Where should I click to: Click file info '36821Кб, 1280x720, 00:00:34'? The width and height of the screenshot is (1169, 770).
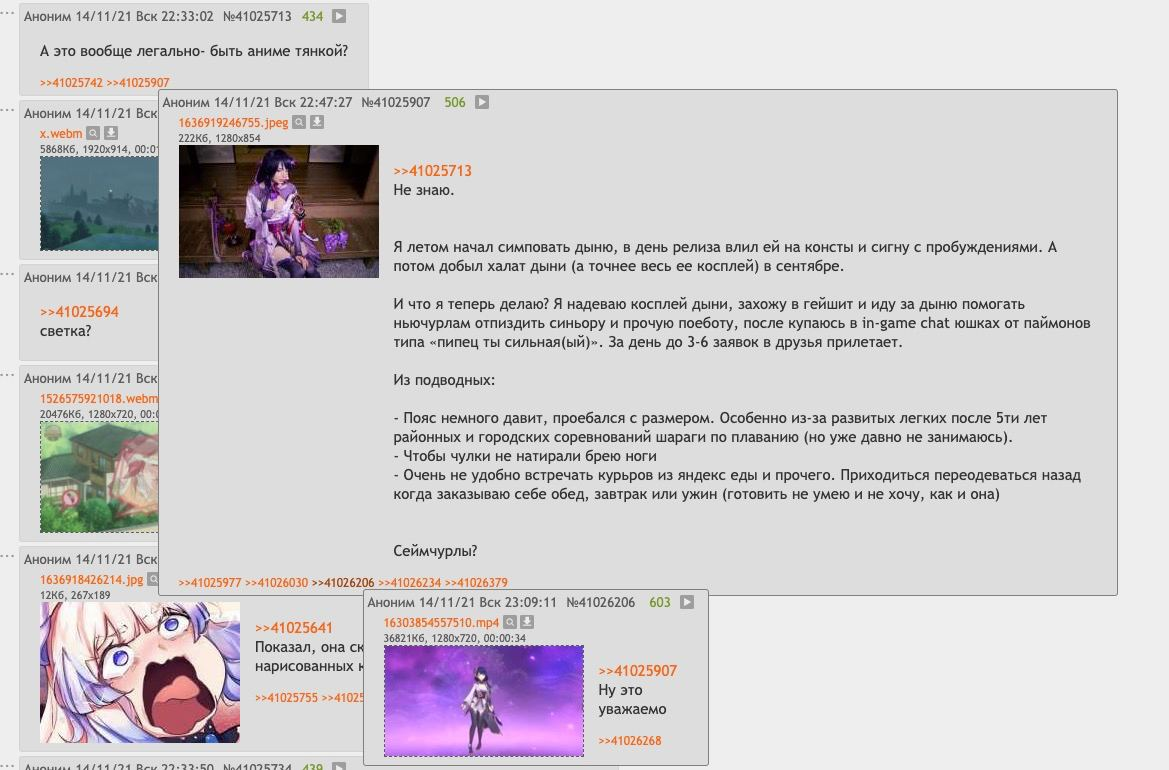455,638
